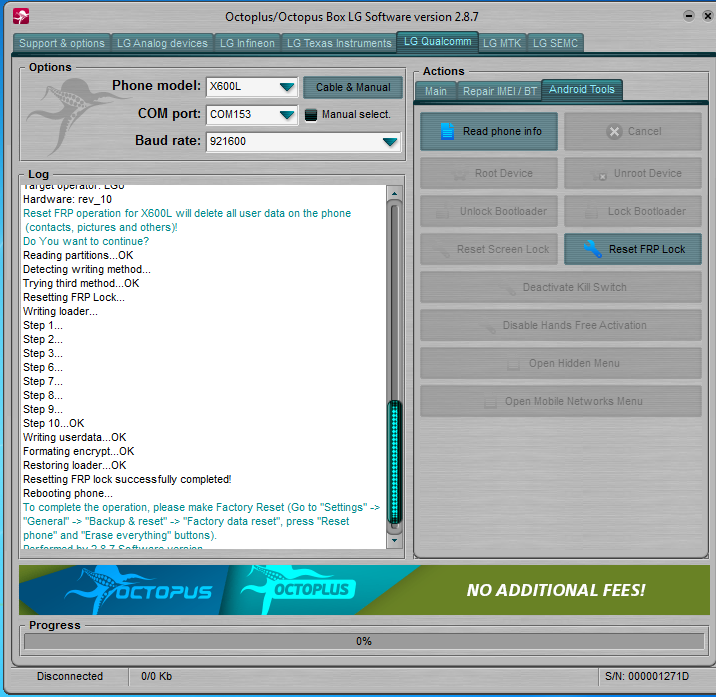The image size is (716, 697).
Task: Click log line 'Resetting FRP lock successfully completed!'
Action: pyautogui.click(x=127, y=480)
